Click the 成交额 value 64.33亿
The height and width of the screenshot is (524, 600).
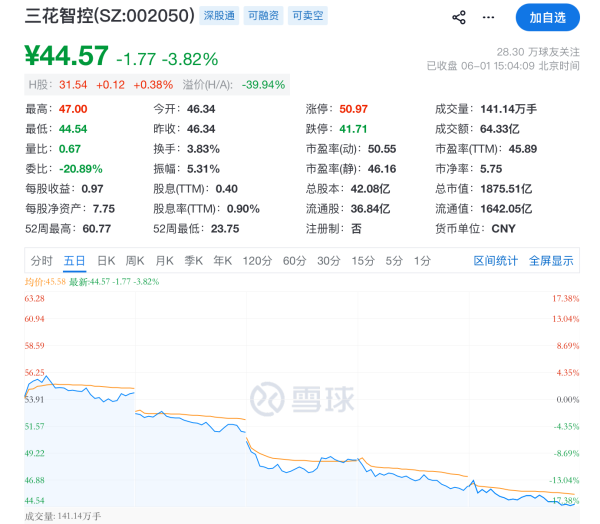pyautogui.click(x=500, y=129)
